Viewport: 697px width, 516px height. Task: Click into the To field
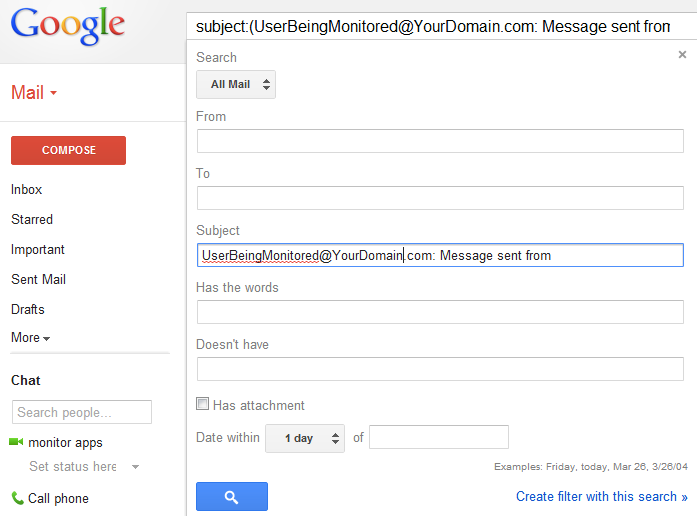tap(440, 198)
